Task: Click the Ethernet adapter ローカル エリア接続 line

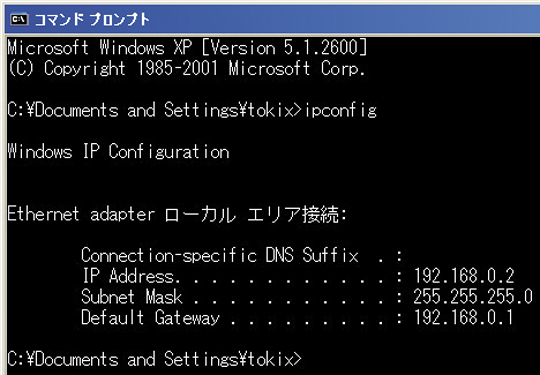Action: 177,214
